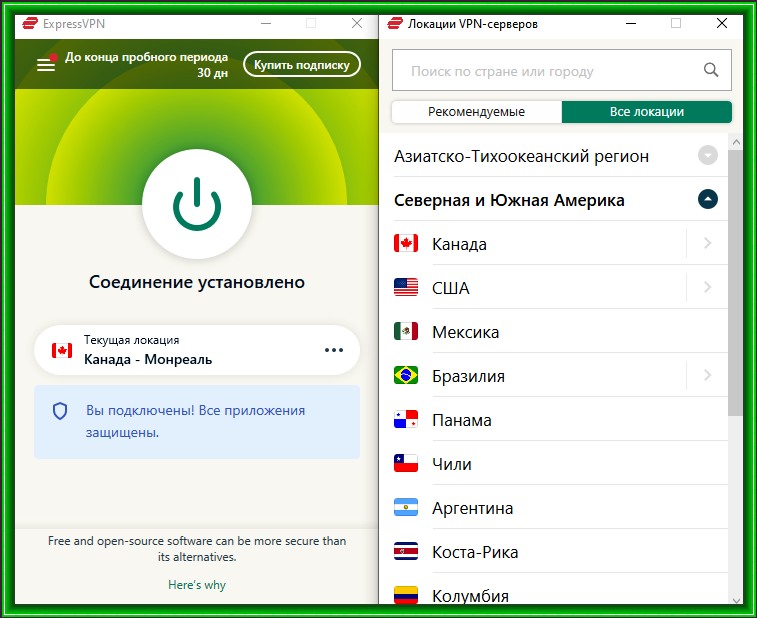This screenshot has height=618, width=757.
Task: Click the shield icon in connected message
Action: (60, 411)
